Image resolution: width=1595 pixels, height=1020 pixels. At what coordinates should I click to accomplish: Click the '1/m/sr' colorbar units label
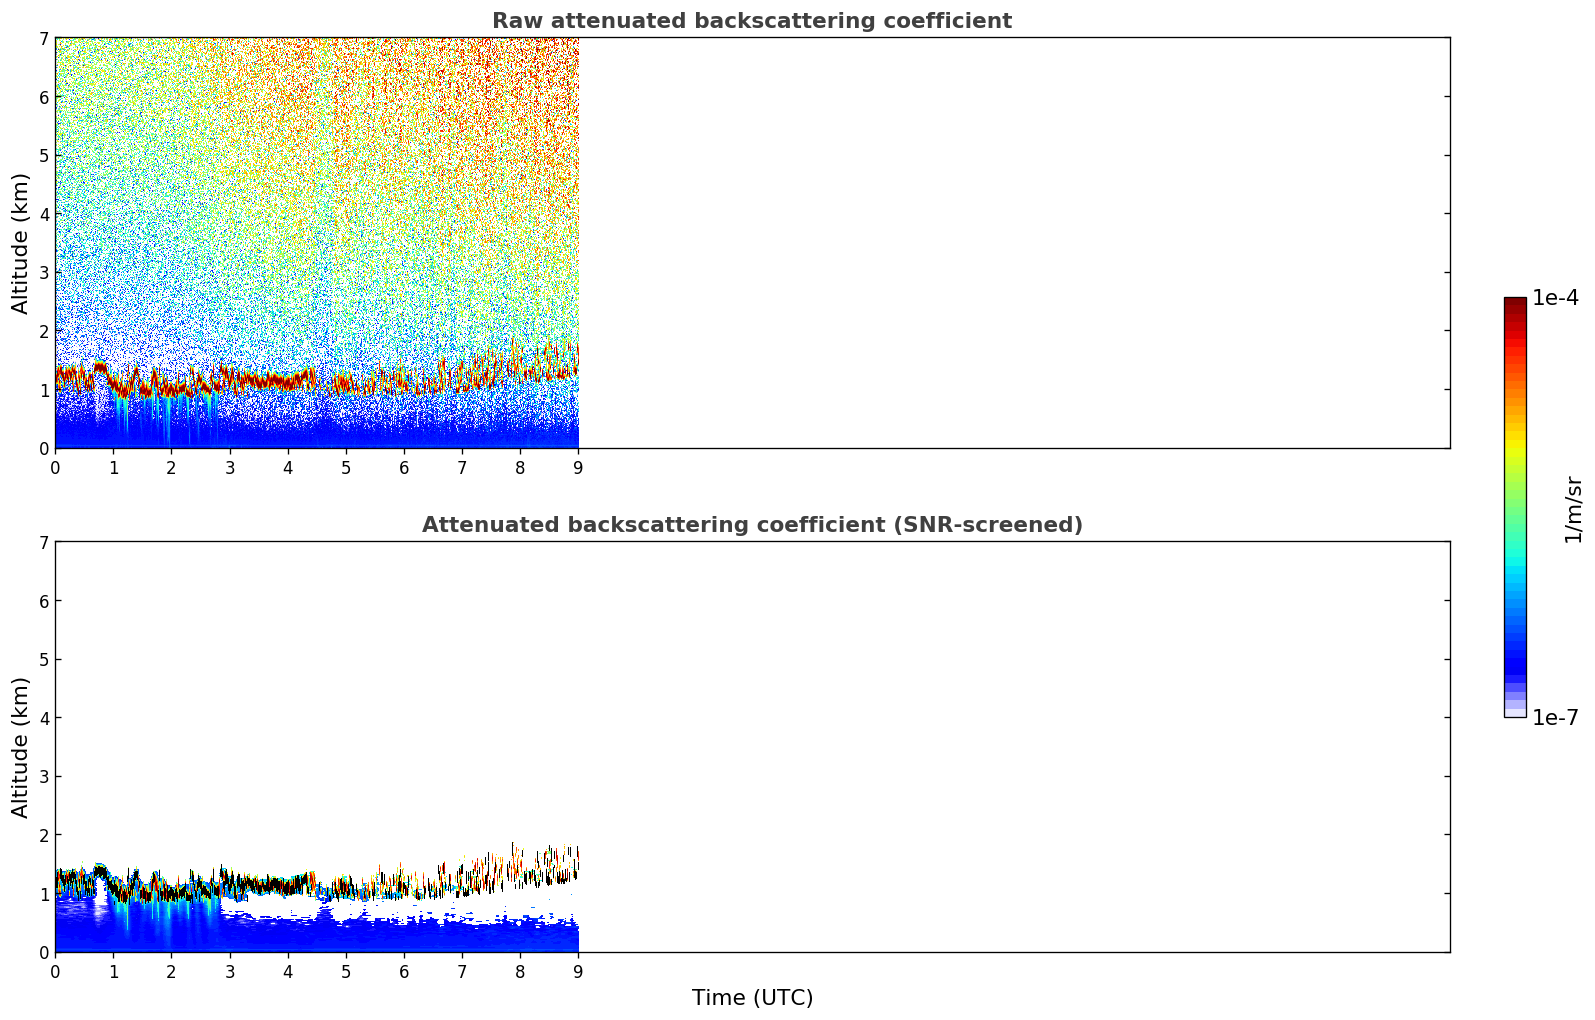point(1573,509)
